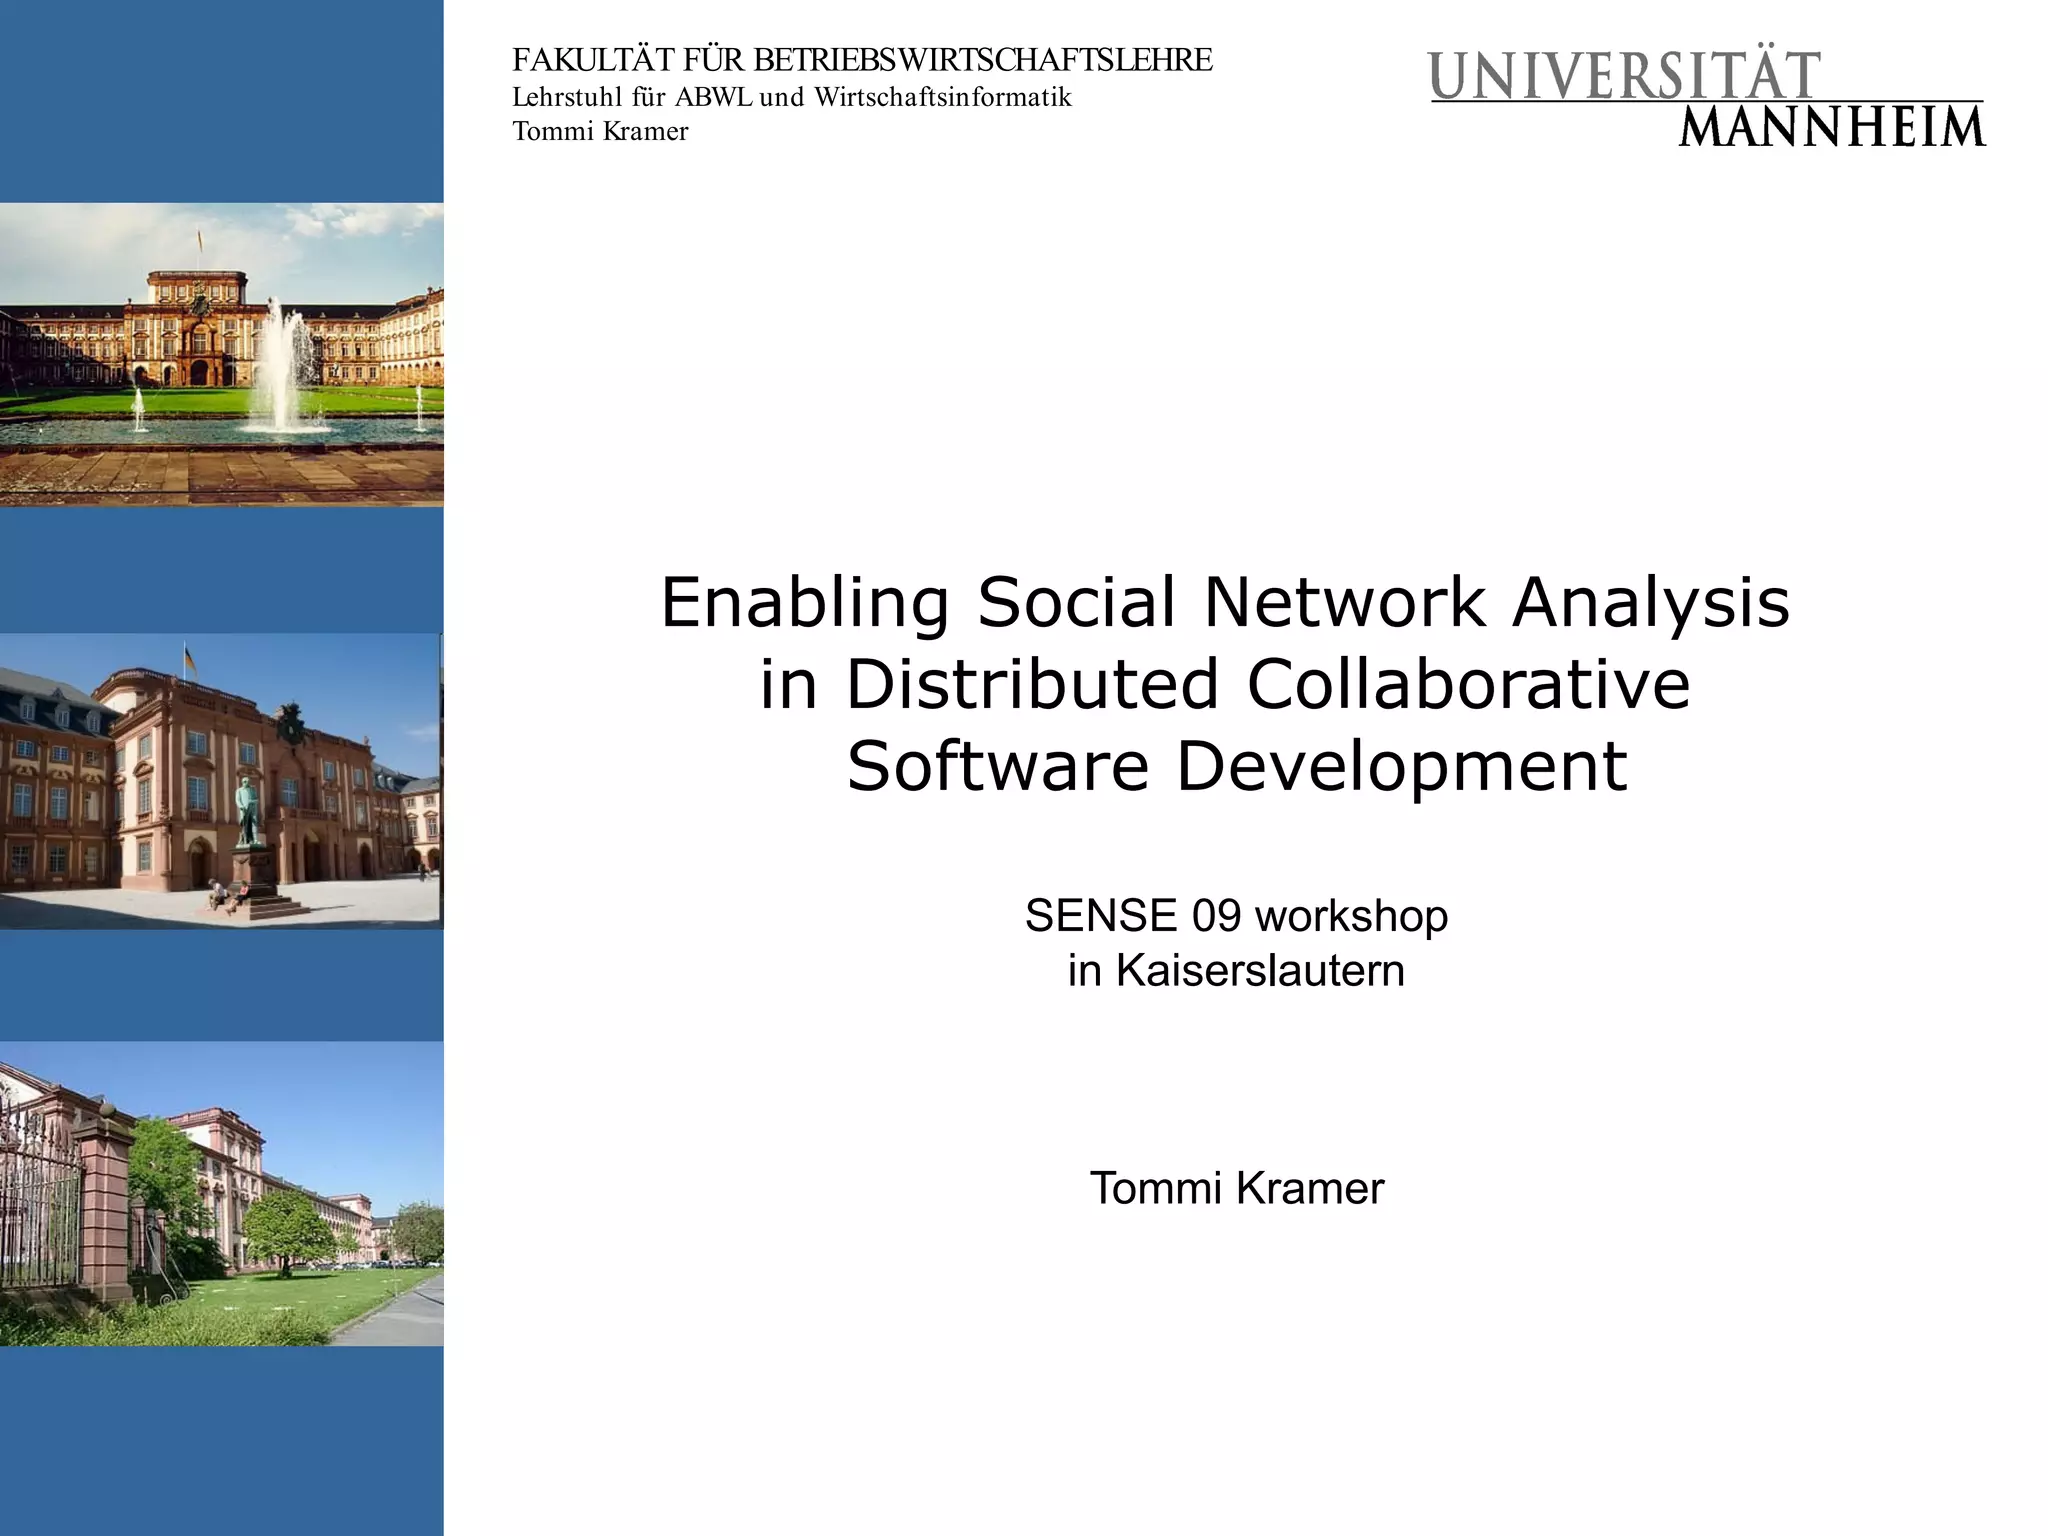Click the word UNIVERSITÄT in the logo
2048x1536 pixels.
[1625, 76]
